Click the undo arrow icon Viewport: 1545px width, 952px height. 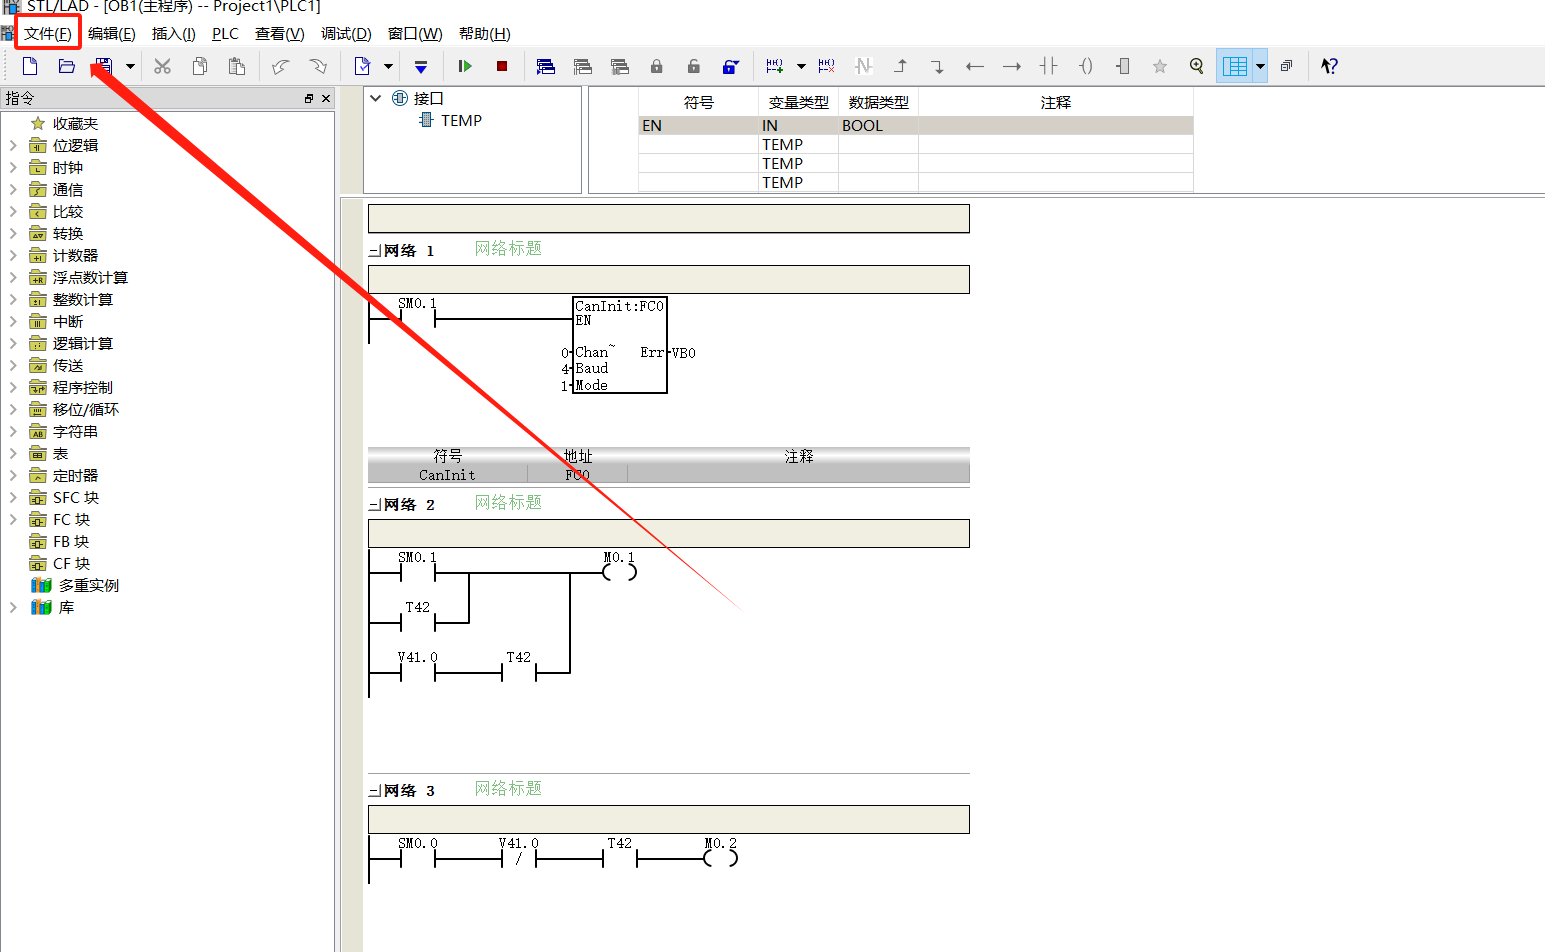281,66
